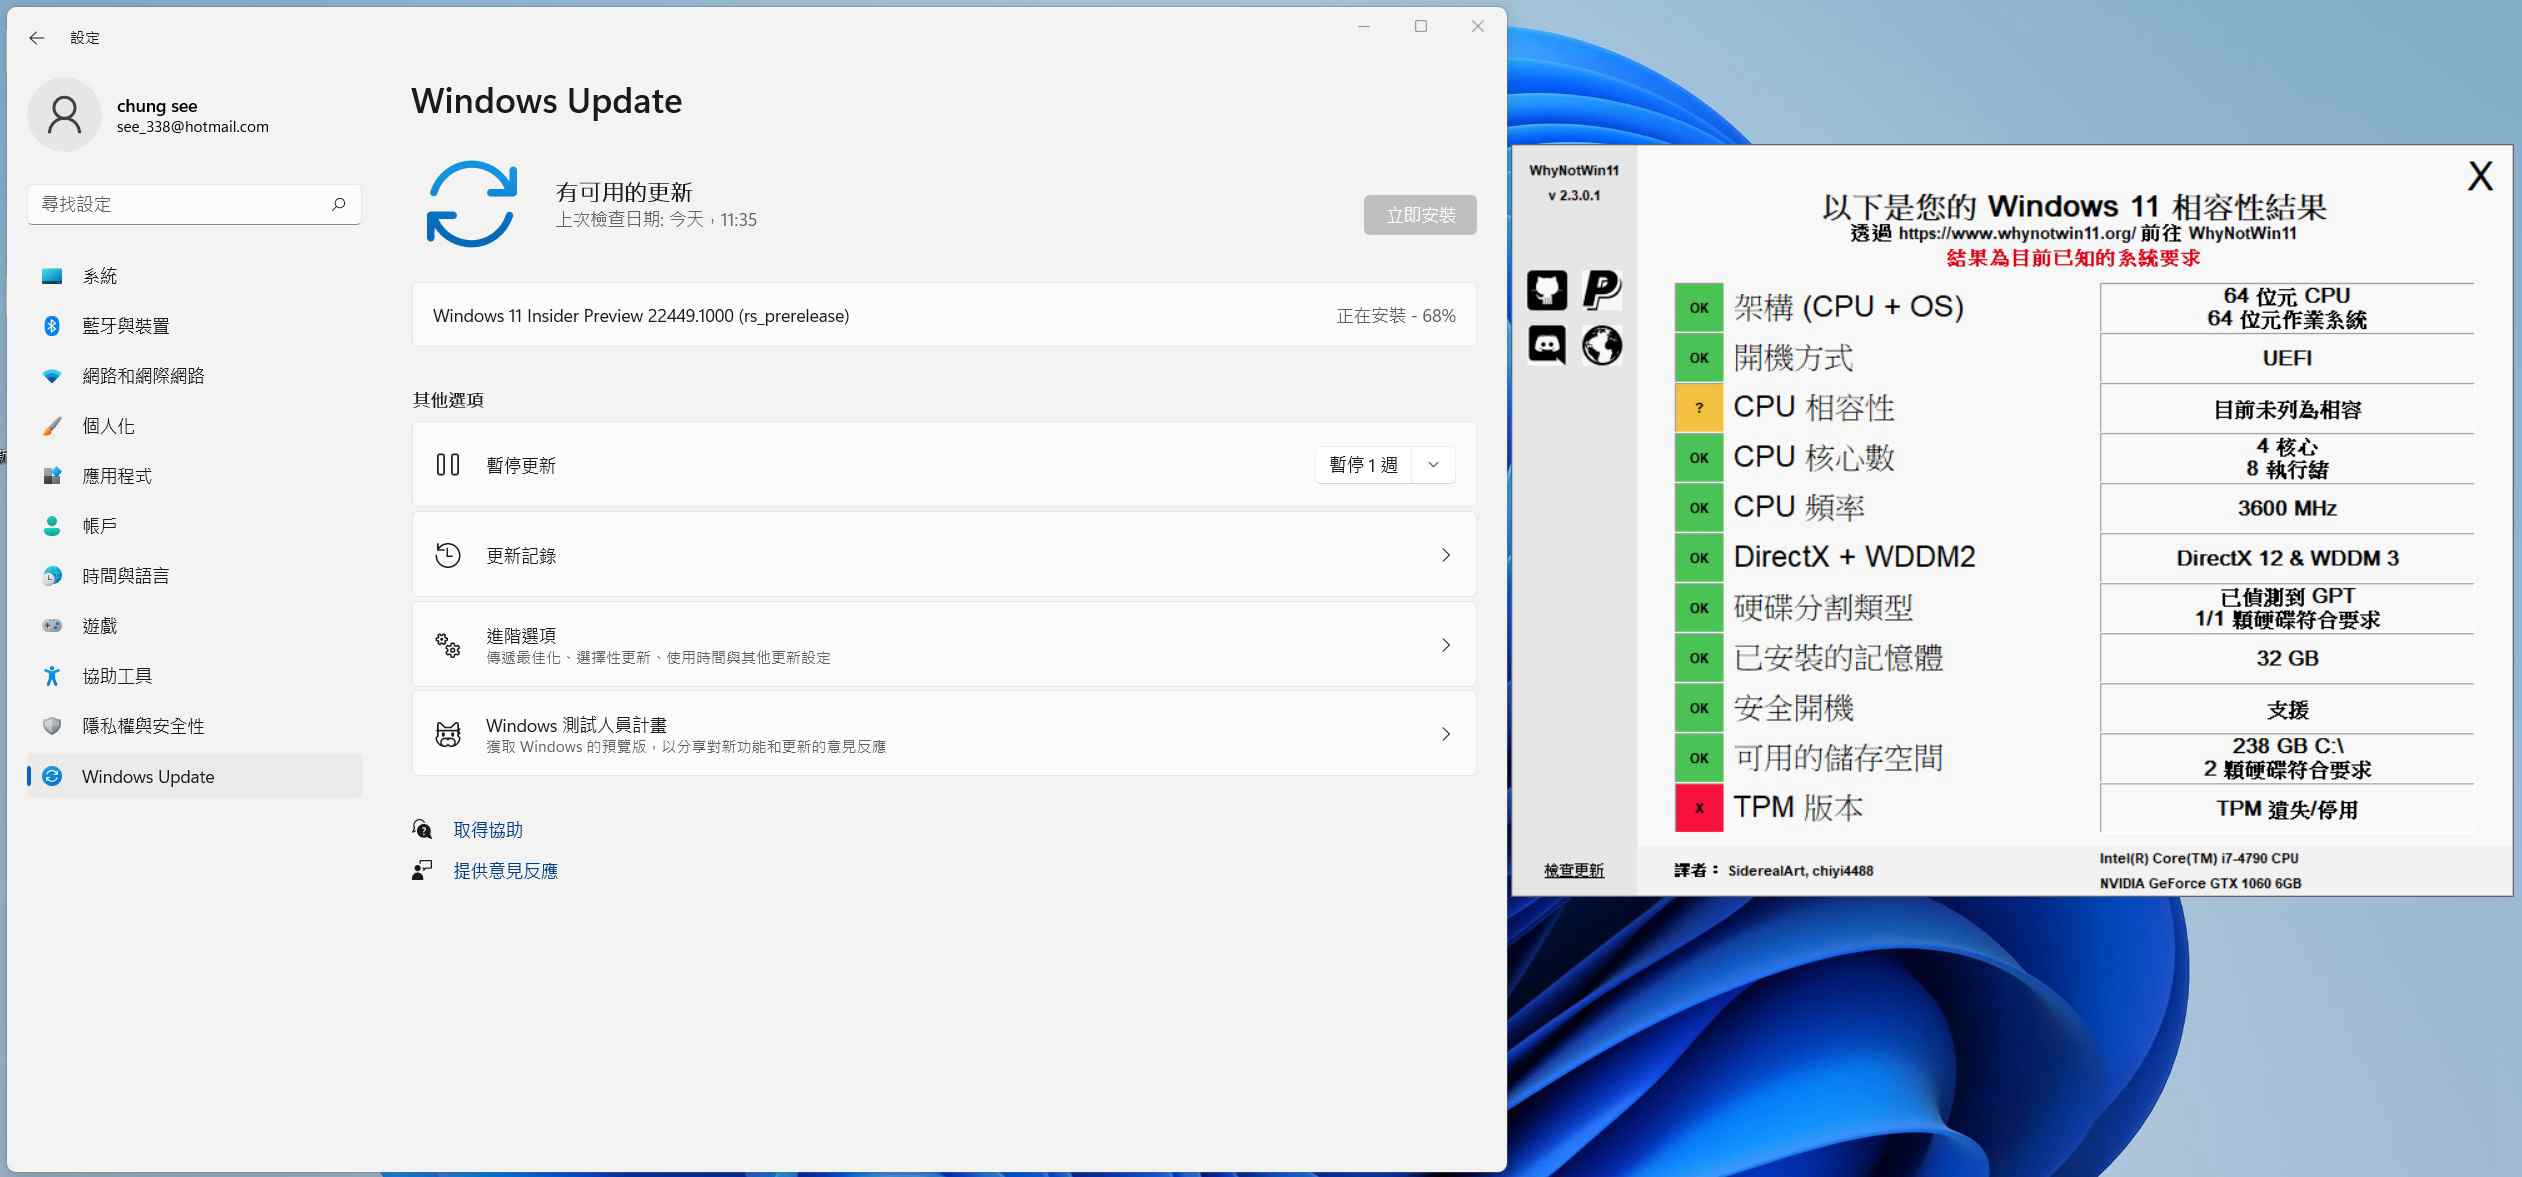This screenshot has height=1177, width=2522.
Task: Open 時間與語言 settings category
Action: [194, 576]
